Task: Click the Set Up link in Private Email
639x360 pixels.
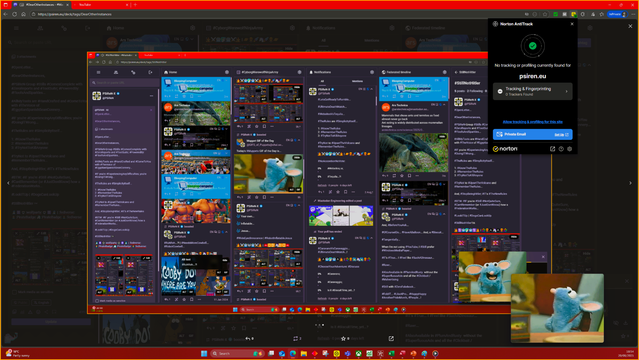Action: click(x=561, y=135)
